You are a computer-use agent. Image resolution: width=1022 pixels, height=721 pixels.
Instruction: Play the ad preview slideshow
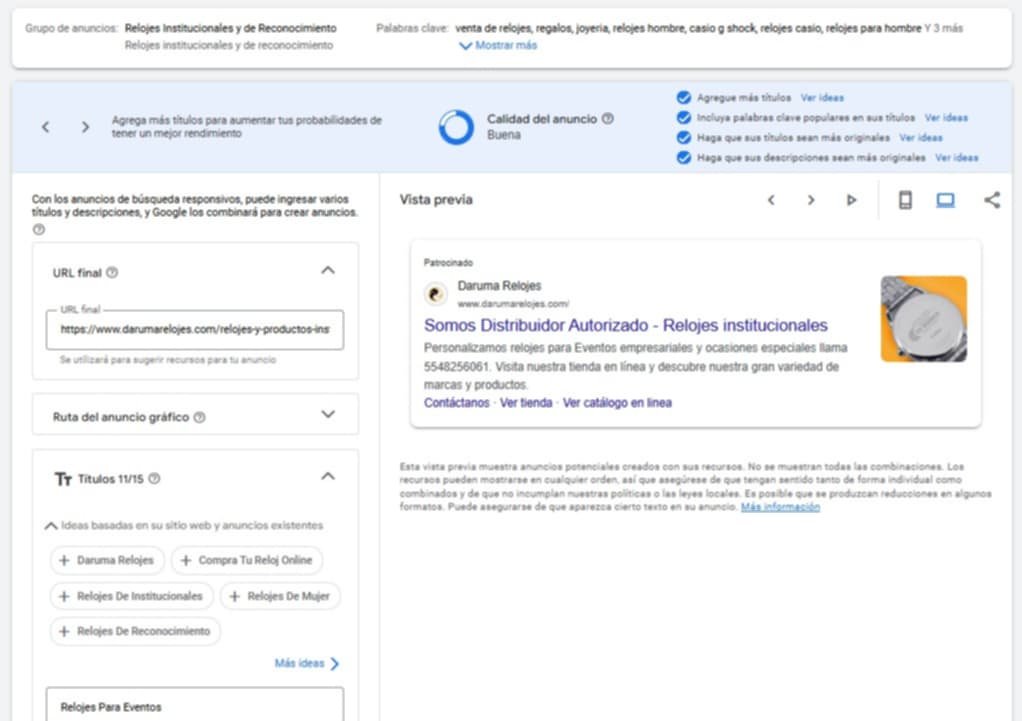coord(851,200)
